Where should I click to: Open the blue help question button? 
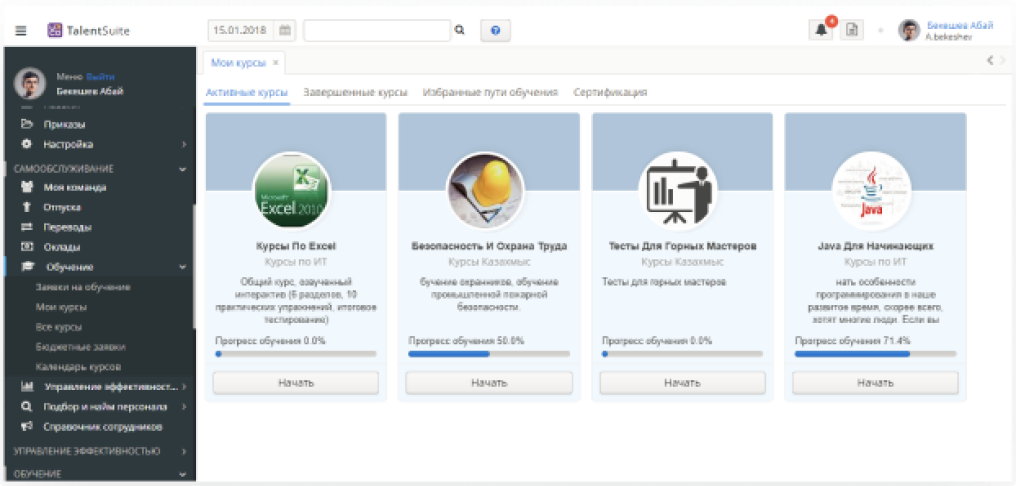pos(495,30)
